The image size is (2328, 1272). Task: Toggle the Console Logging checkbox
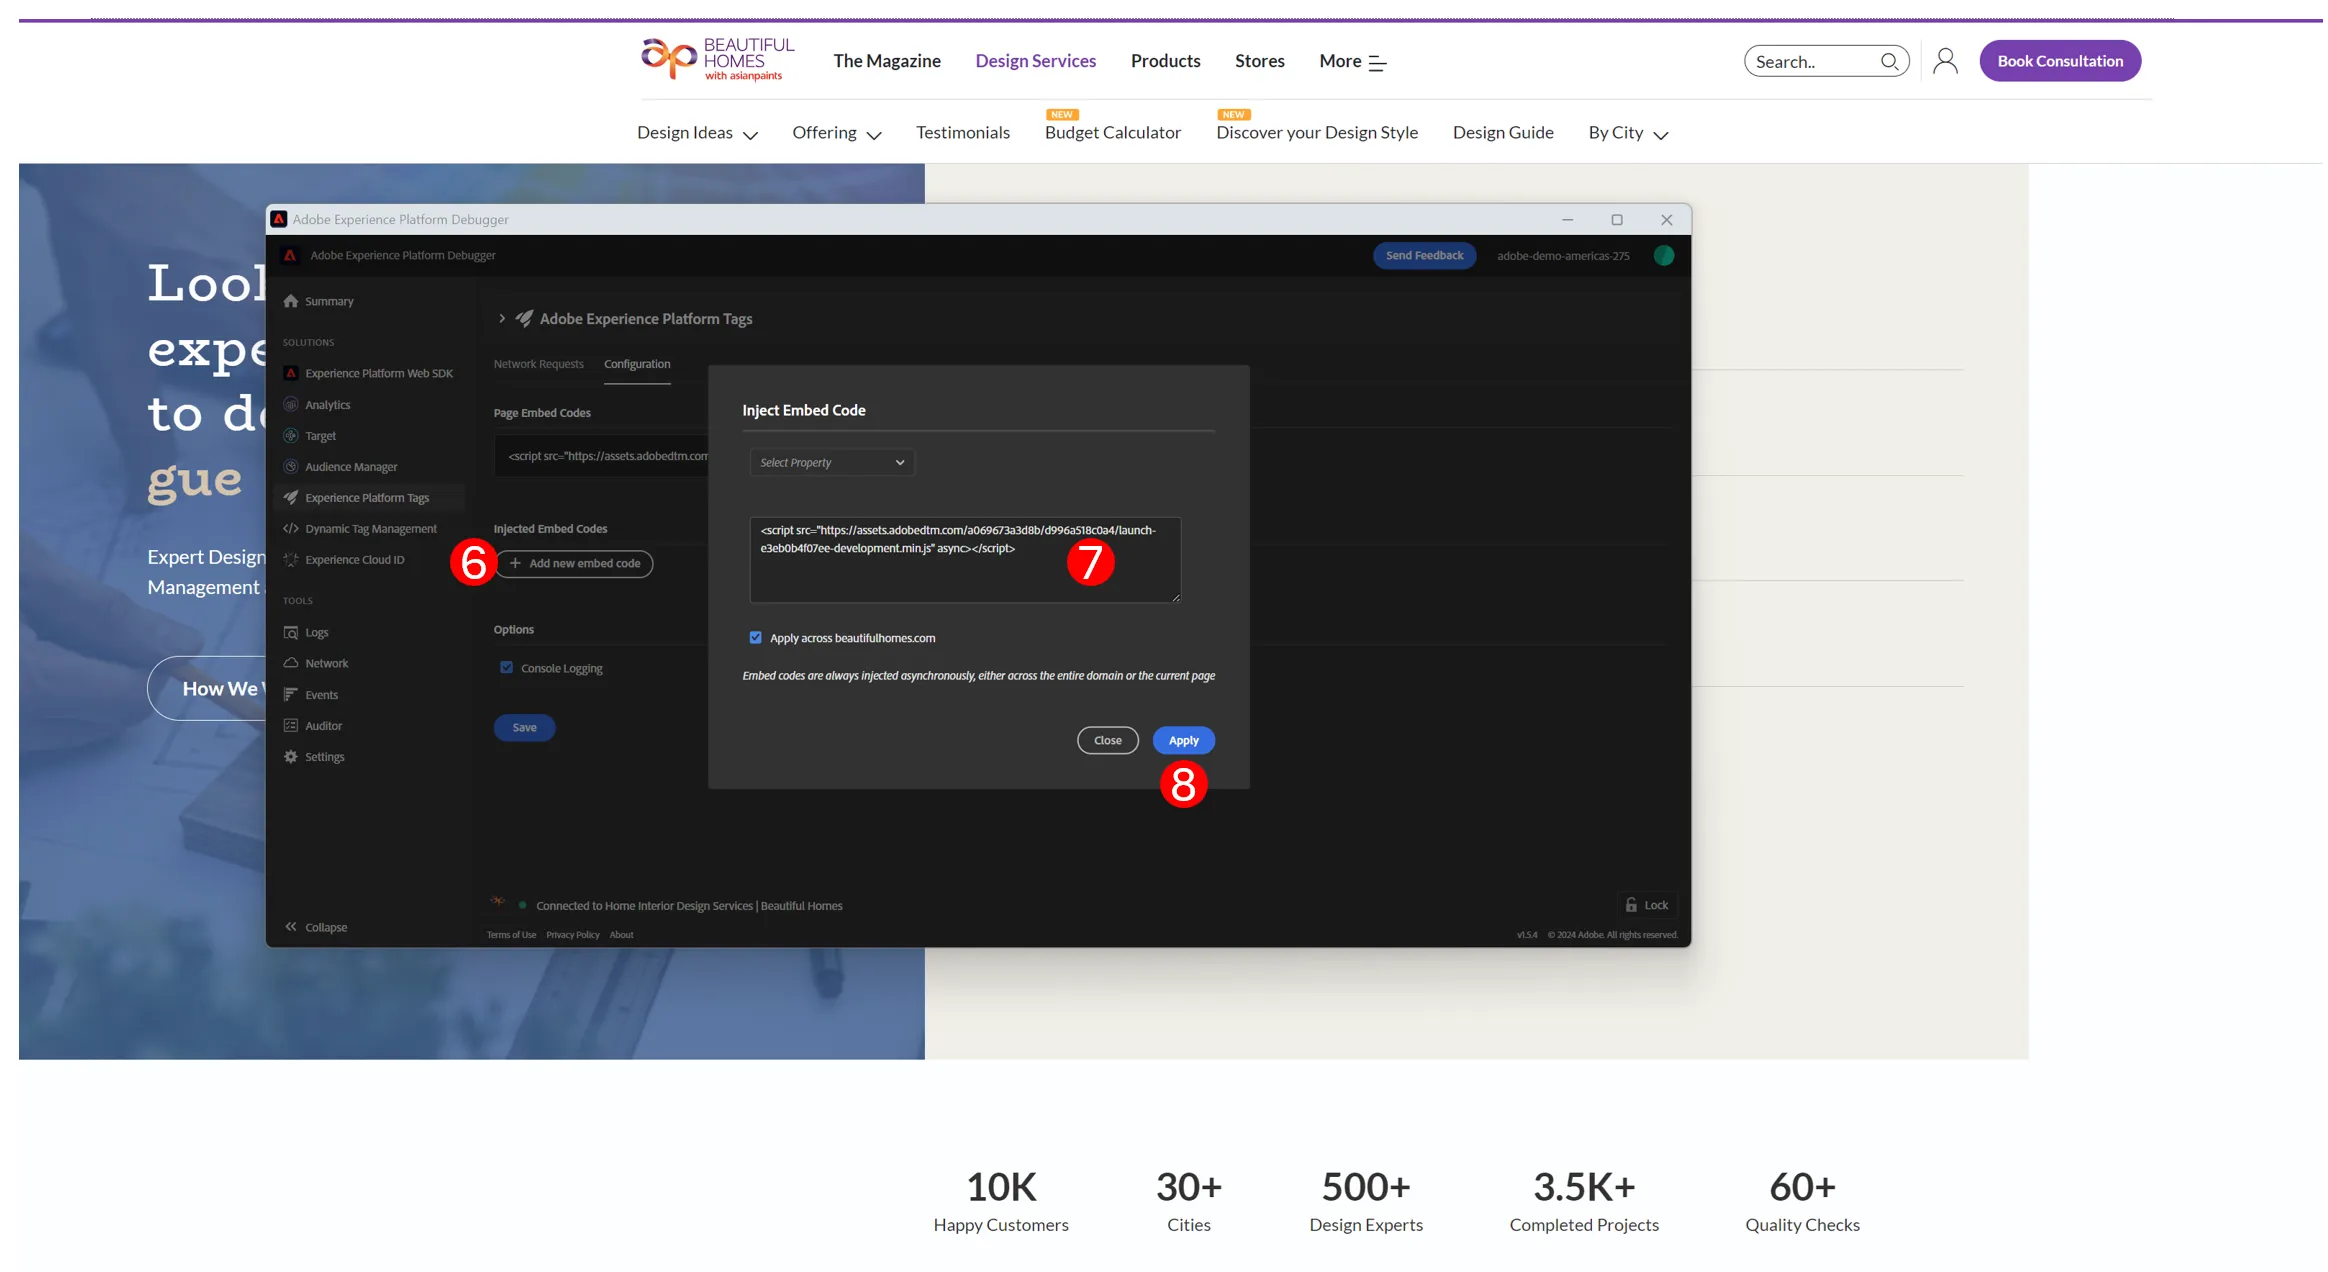[x=507, y=668]
